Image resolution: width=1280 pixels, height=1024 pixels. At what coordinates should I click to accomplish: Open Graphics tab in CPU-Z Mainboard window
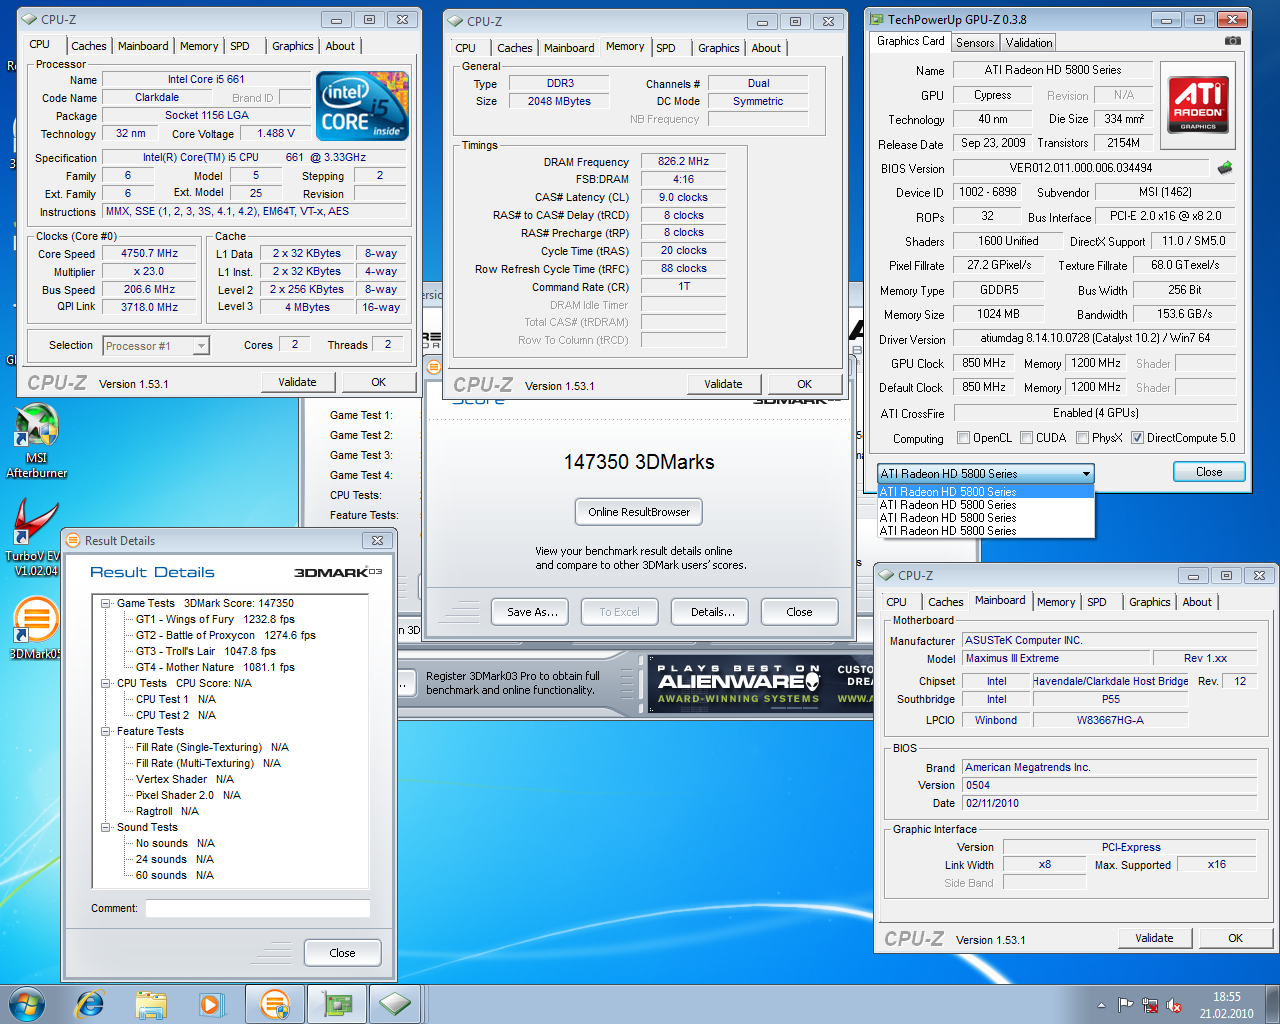1149,602
